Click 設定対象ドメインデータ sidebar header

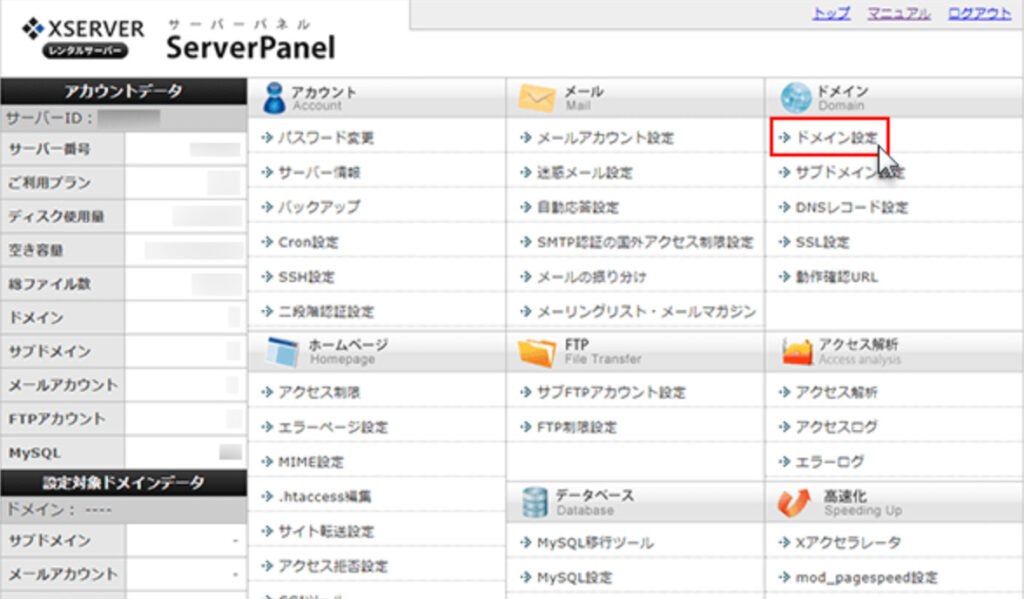[x=124, y=482]
